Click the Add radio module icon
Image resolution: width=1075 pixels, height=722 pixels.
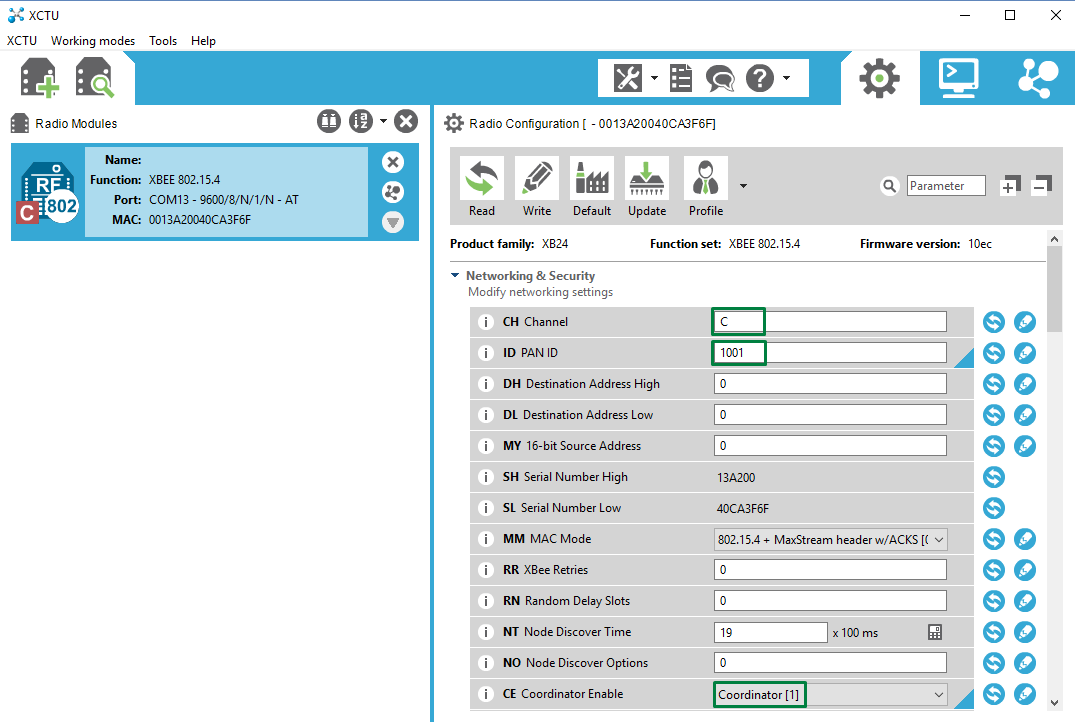coord(40,78)
